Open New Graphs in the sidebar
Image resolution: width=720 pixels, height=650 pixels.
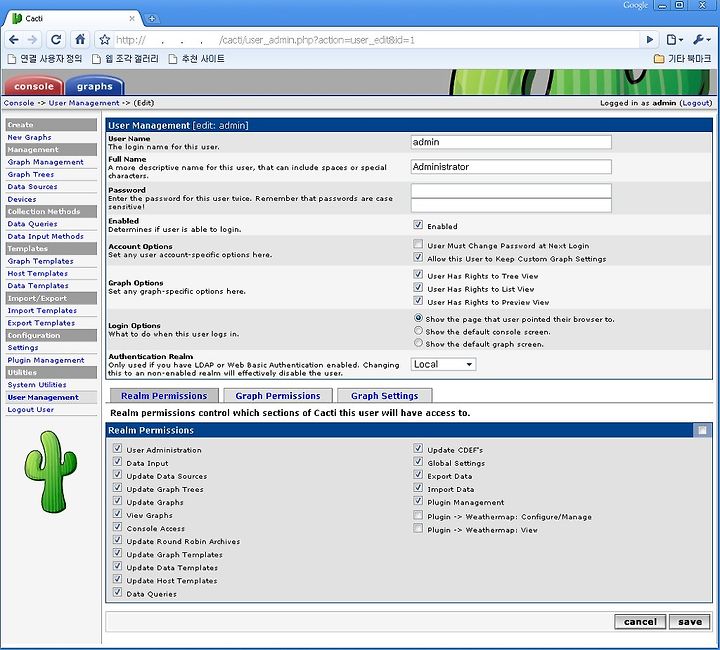(29, 137)
